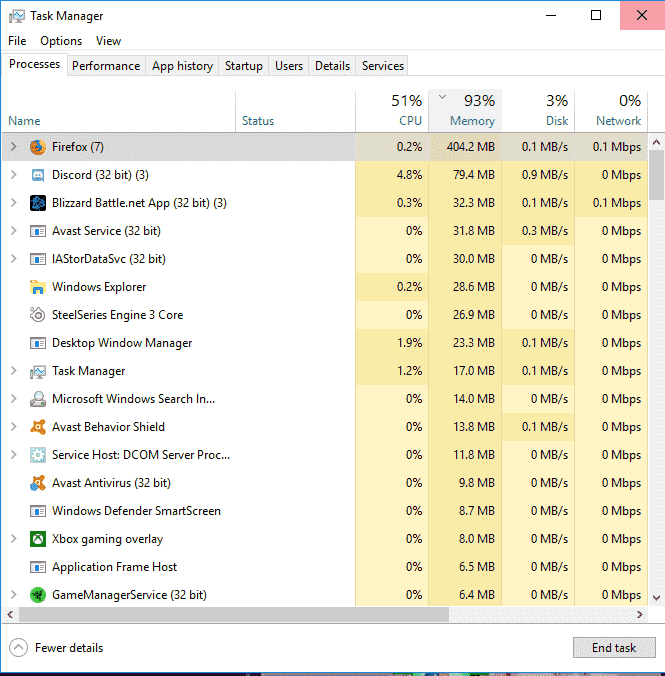Expand the IAStorDataSvc (32 bit) row
Screen dimensions: 665x676
[14, 259]
